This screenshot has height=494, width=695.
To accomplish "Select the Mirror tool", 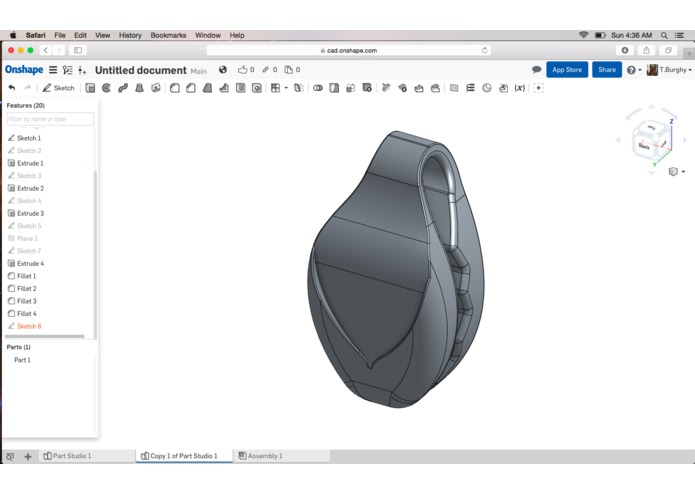I will (x=299, y=88).
